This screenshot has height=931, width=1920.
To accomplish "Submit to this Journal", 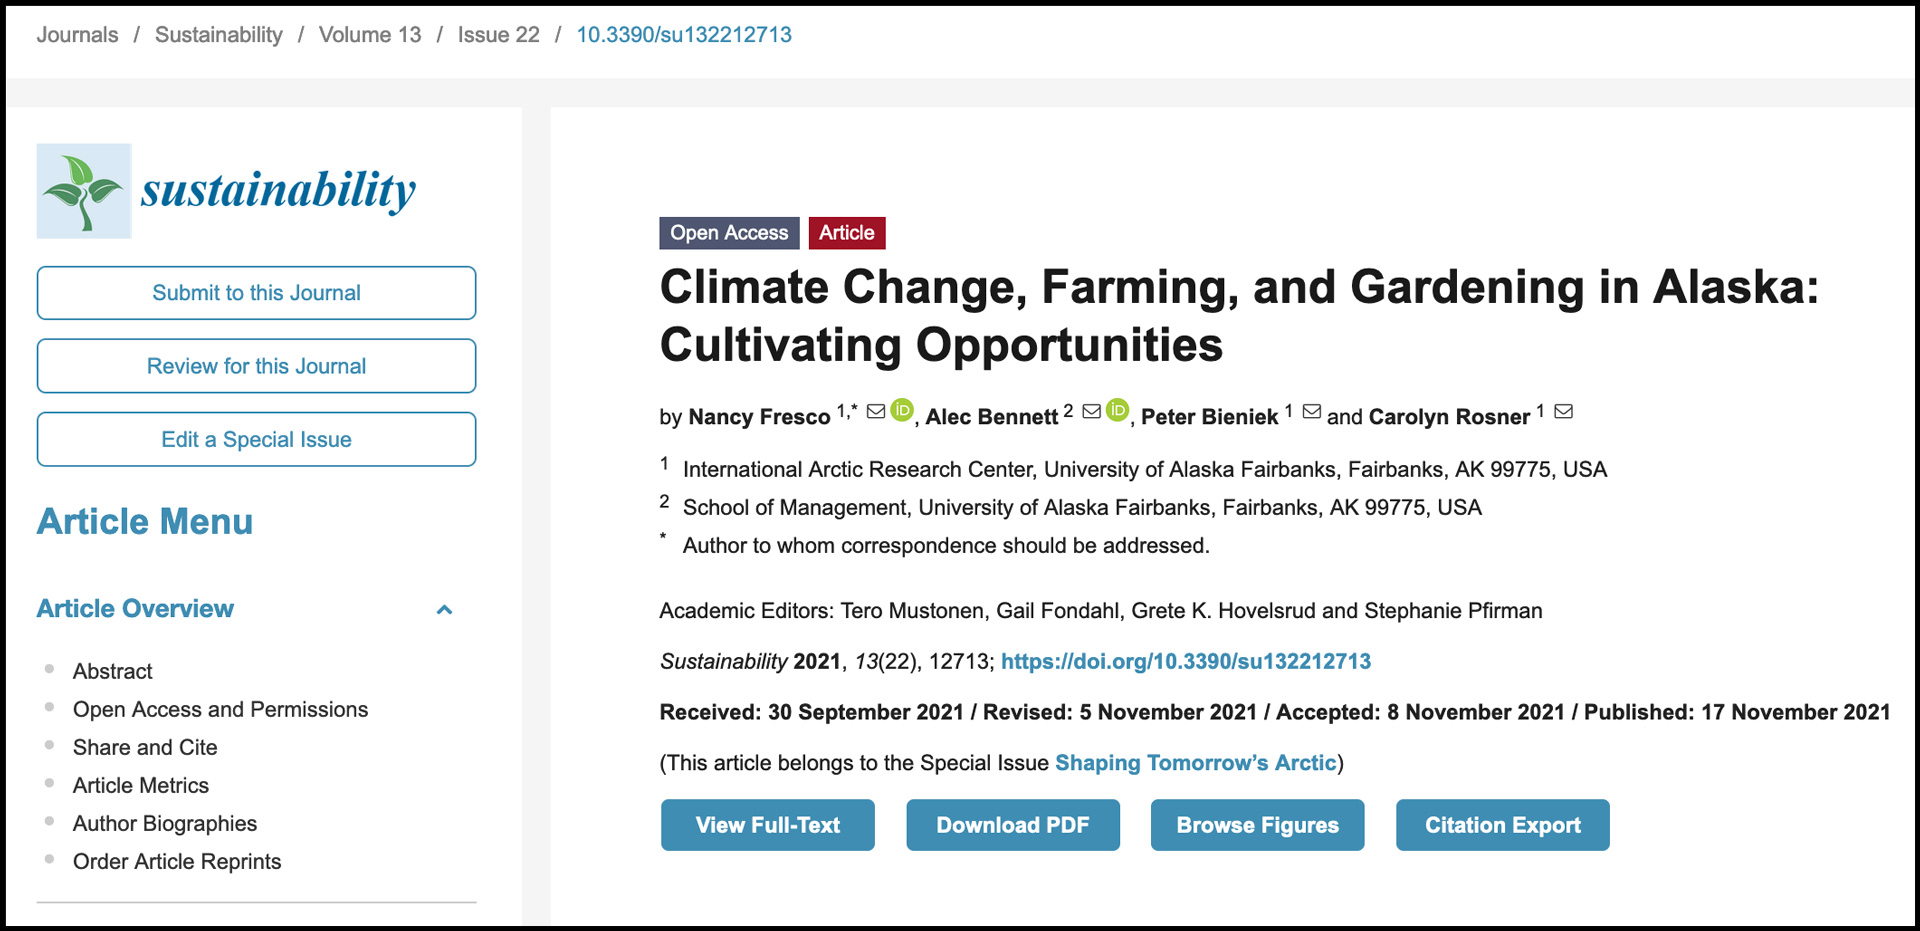I will (256, 293).
